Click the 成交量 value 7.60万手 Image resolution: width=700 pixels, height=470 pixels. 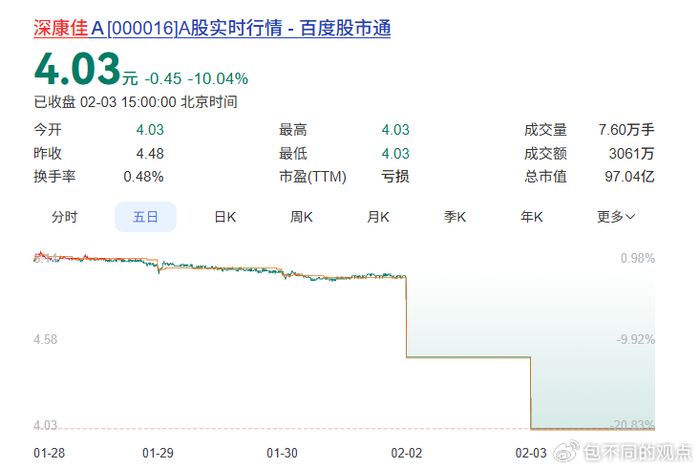[x=626, y=130]
